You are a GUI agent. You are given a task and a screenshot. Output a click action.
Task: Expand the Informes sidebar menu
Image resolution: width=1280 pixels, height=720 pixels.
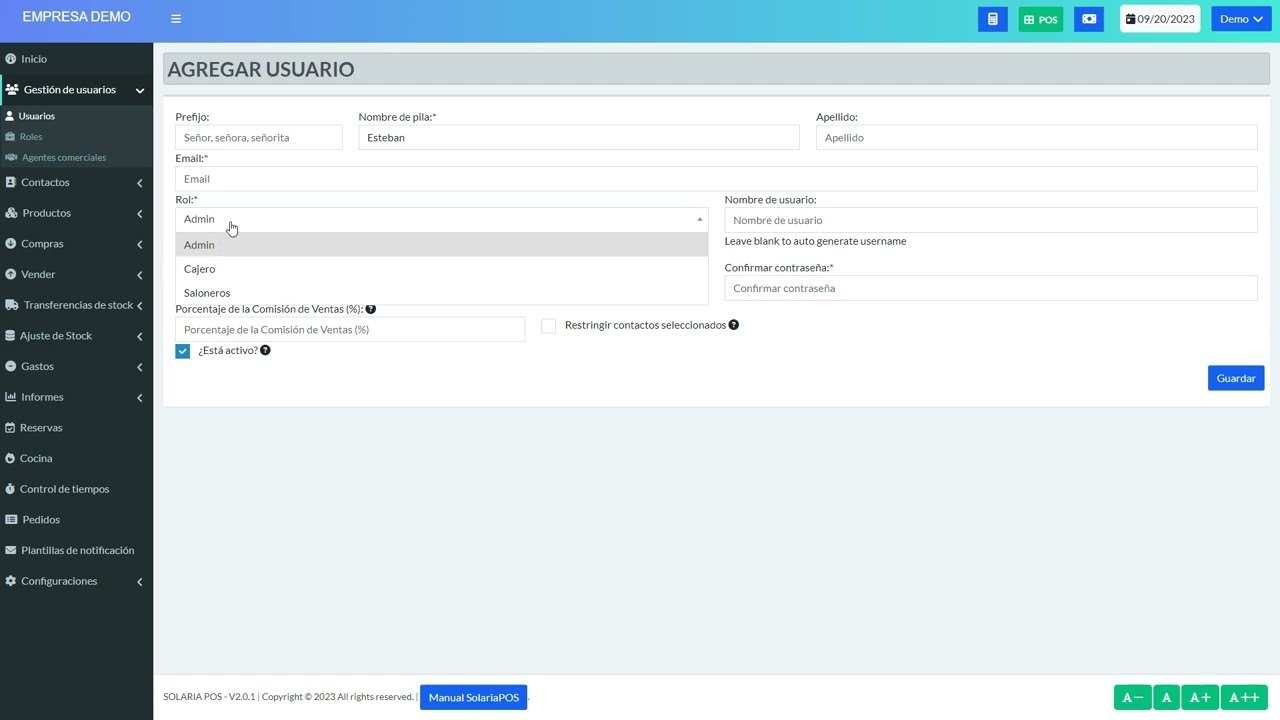[x=76, y=397]
